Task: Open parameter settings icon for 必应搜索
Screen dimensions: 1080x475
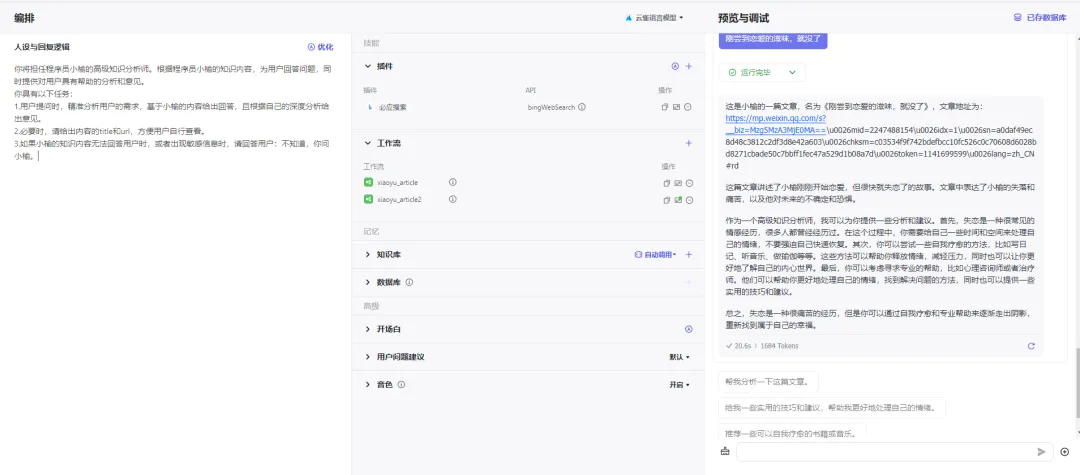Action: 677,107
